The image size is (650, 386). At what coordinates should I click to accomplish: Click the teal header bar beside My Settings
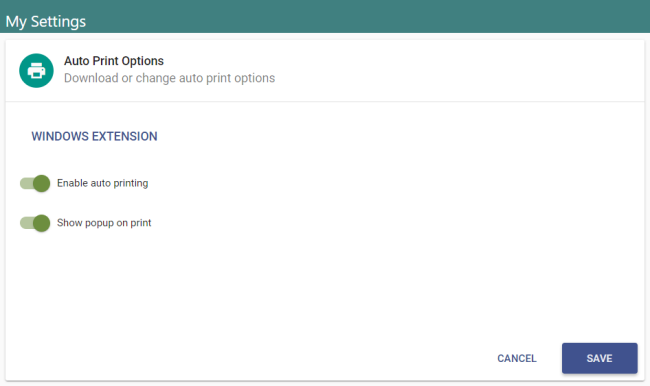(365, 17)
